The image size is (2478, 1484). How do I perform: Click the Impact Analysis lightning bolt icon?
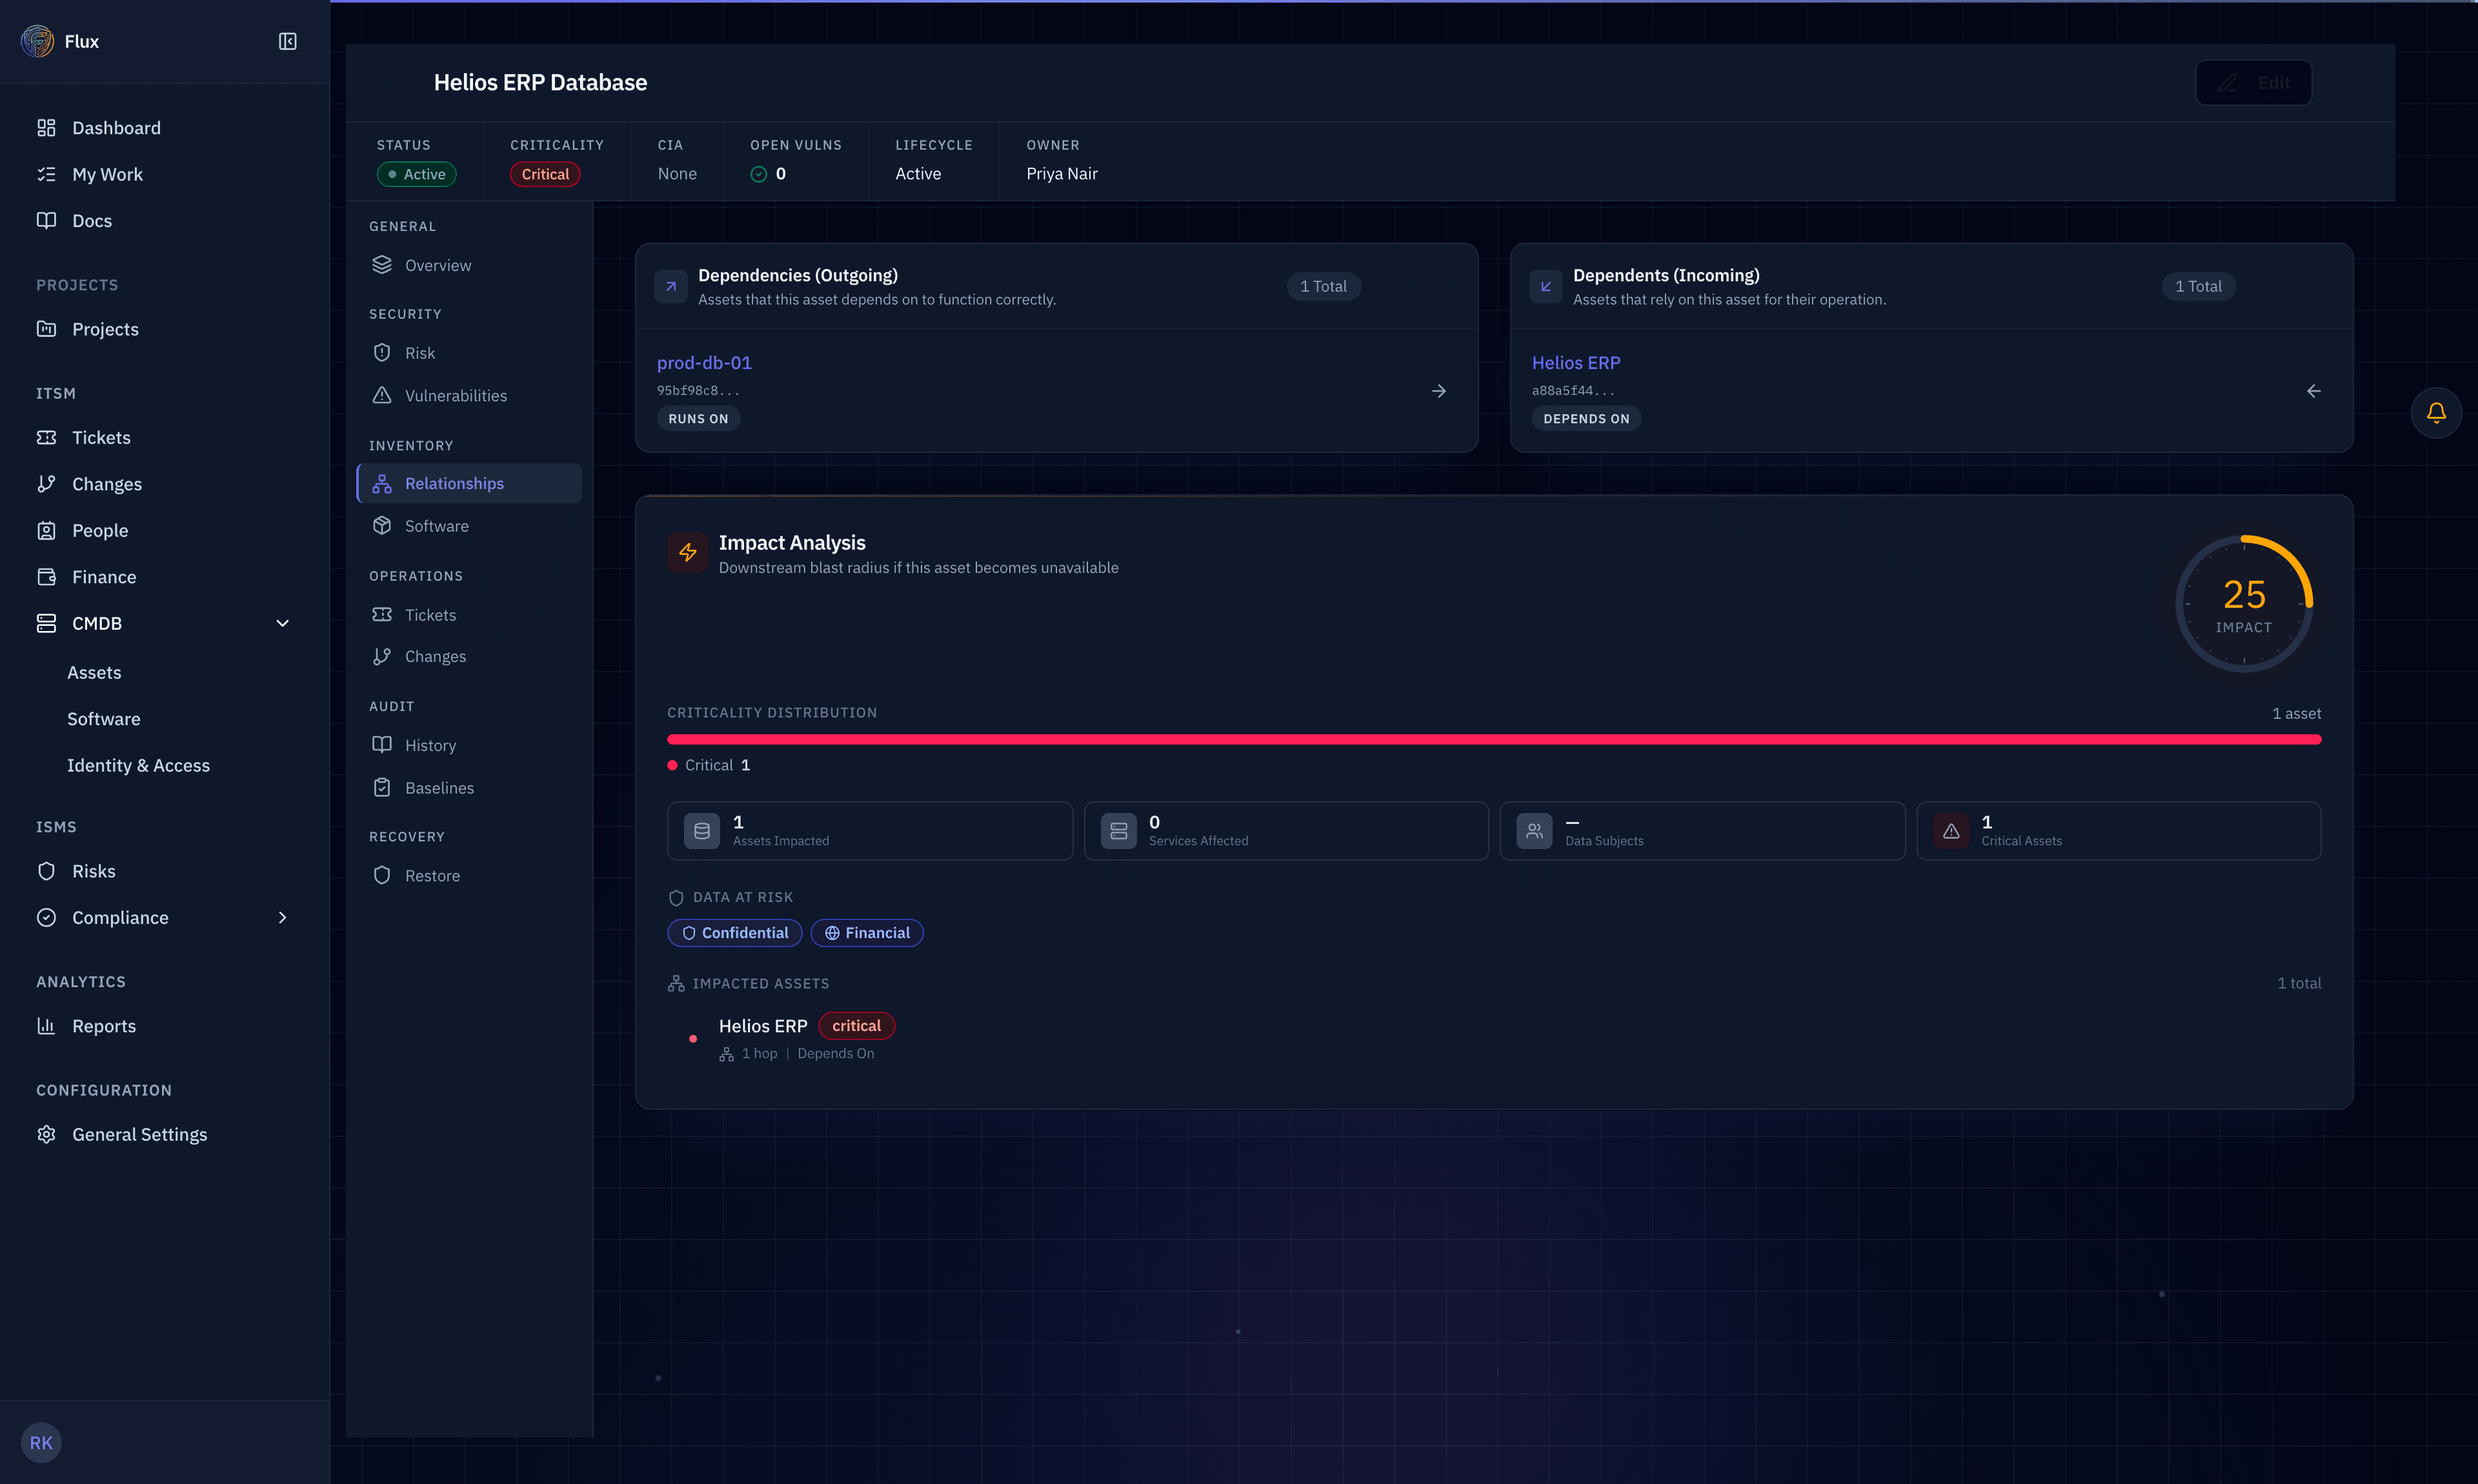pos(688,552)
